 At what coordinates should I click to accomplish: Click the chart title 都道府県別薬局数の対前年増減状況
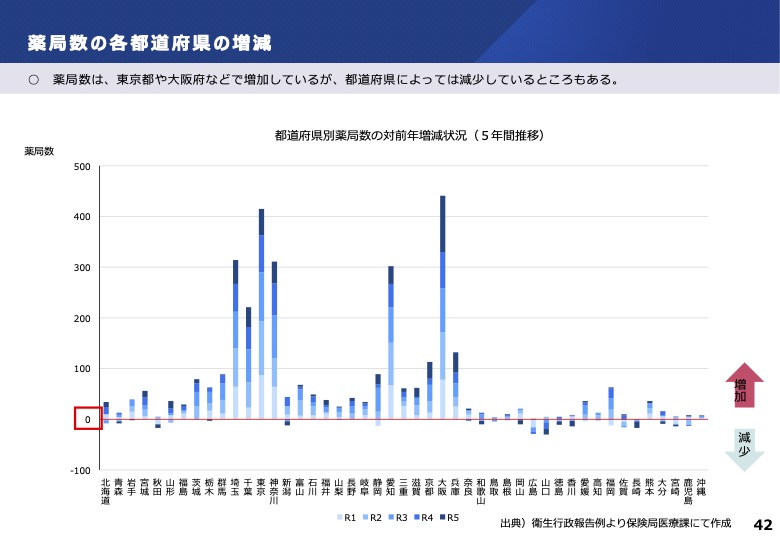click(409, 135)
